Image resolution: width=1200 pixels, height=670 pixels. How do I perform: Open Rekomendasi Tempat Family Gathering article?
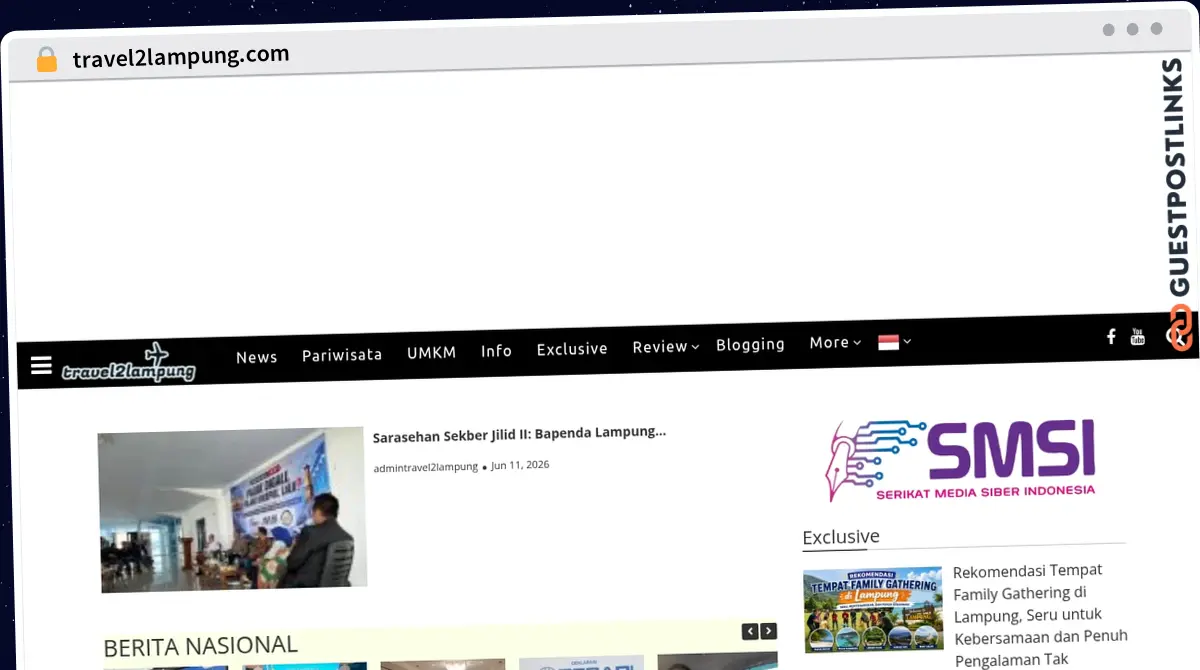(x=1040, y=614)
